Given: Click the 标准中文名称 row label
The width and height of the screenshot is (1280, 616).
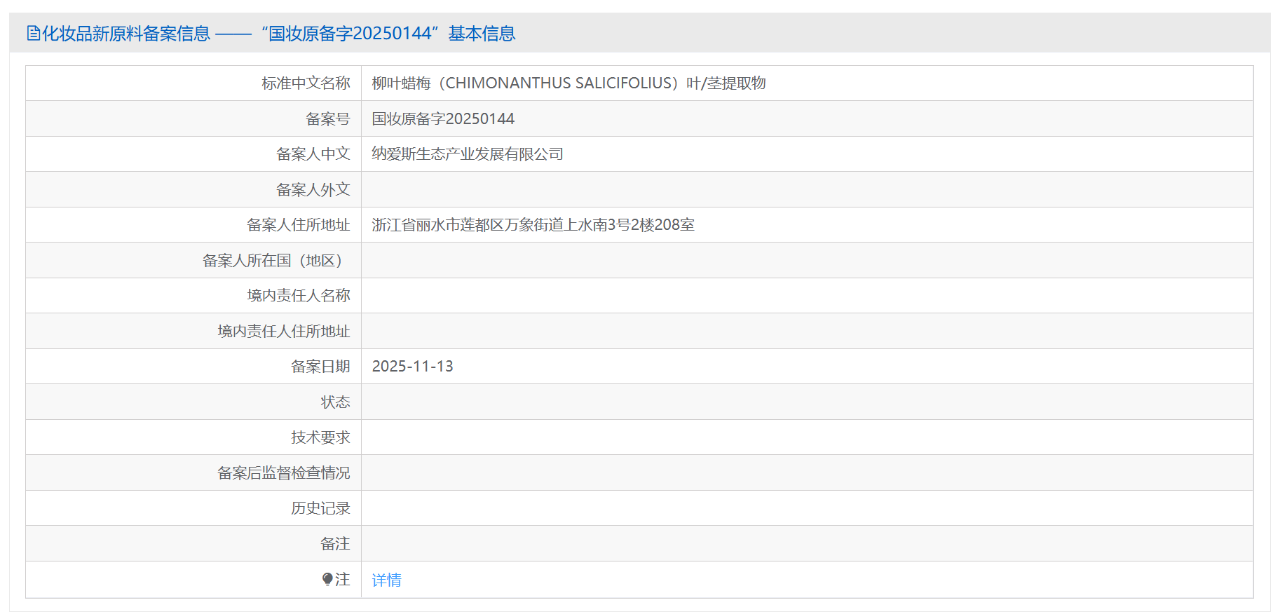Looking at the screenshot, I should click(305, 82).
